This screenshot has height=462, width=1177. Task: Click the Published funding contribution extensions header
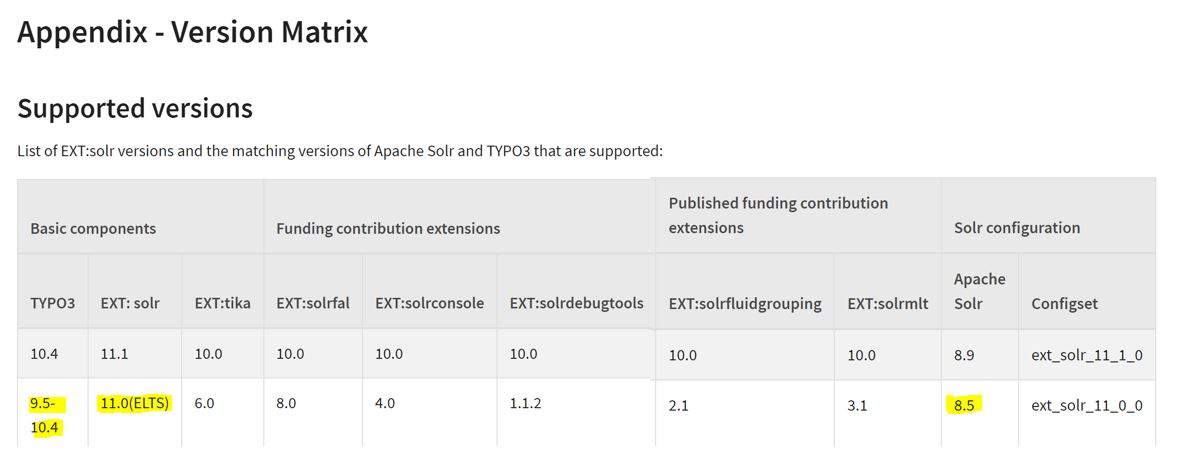tap(778, 215)
